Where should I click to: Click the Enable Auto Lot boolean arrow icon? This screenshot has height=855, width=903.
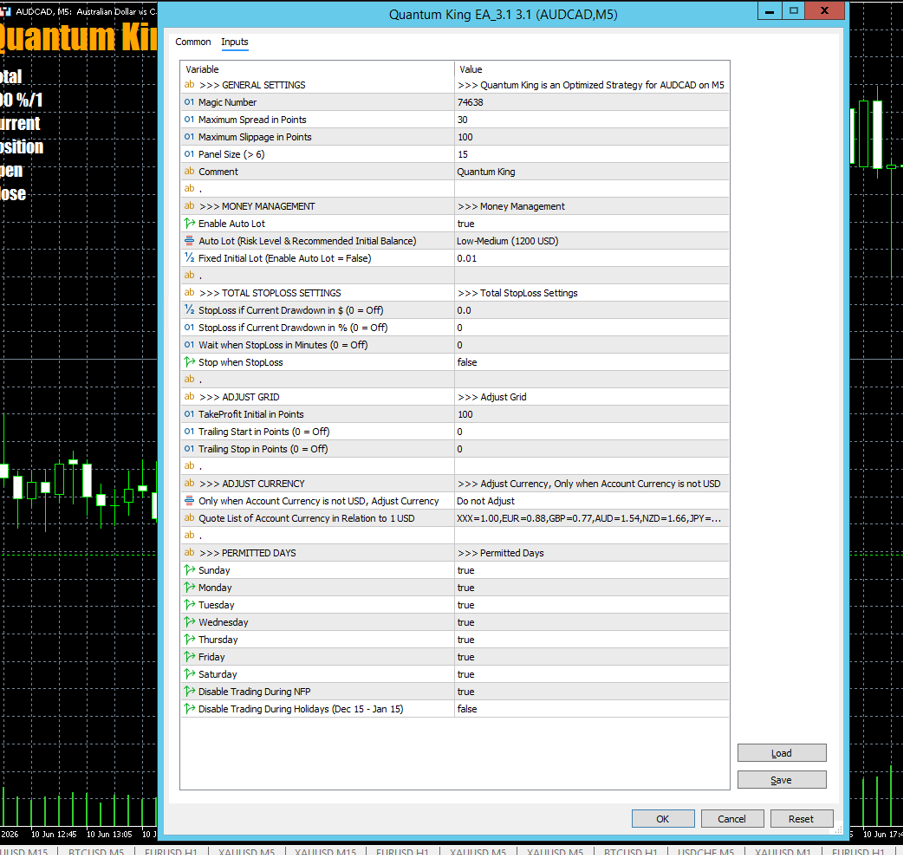[x=189, y=223]
